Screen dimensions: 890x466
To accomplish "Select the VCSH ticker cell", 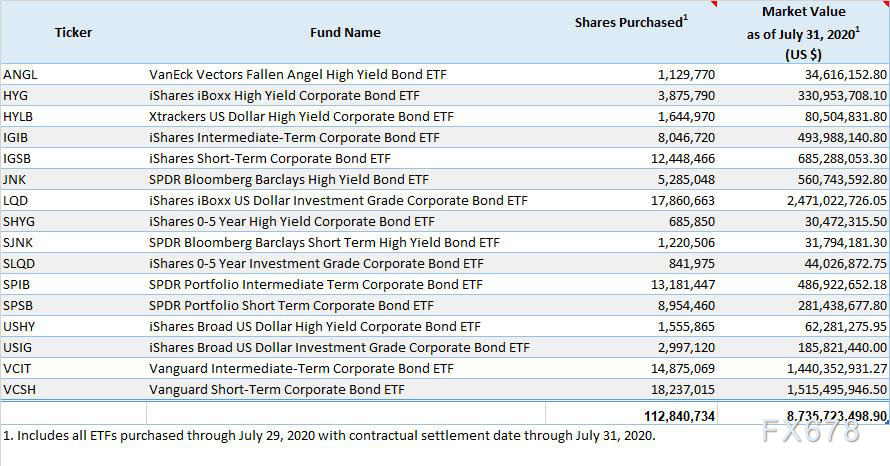I will [x=73, y=389].
